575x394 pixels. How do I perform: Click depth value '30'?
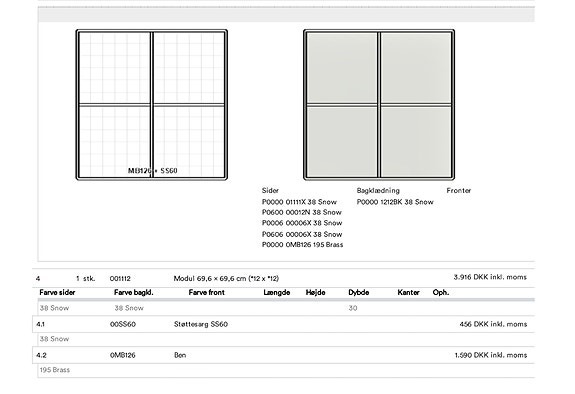353,308
